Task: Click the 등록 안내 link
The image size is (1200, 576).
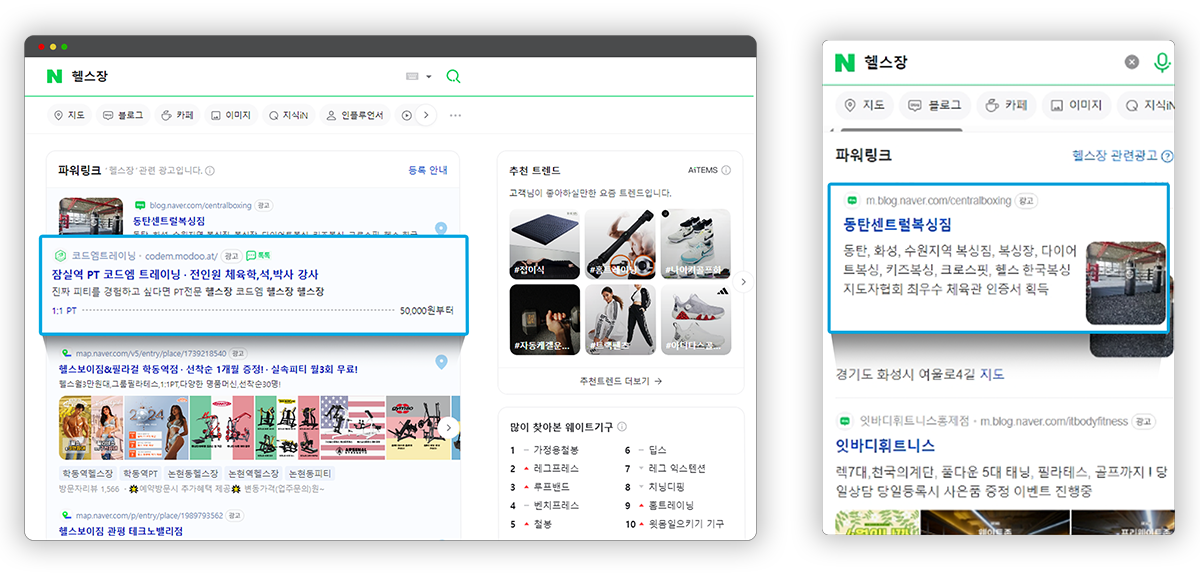Action: click(428, 170)
